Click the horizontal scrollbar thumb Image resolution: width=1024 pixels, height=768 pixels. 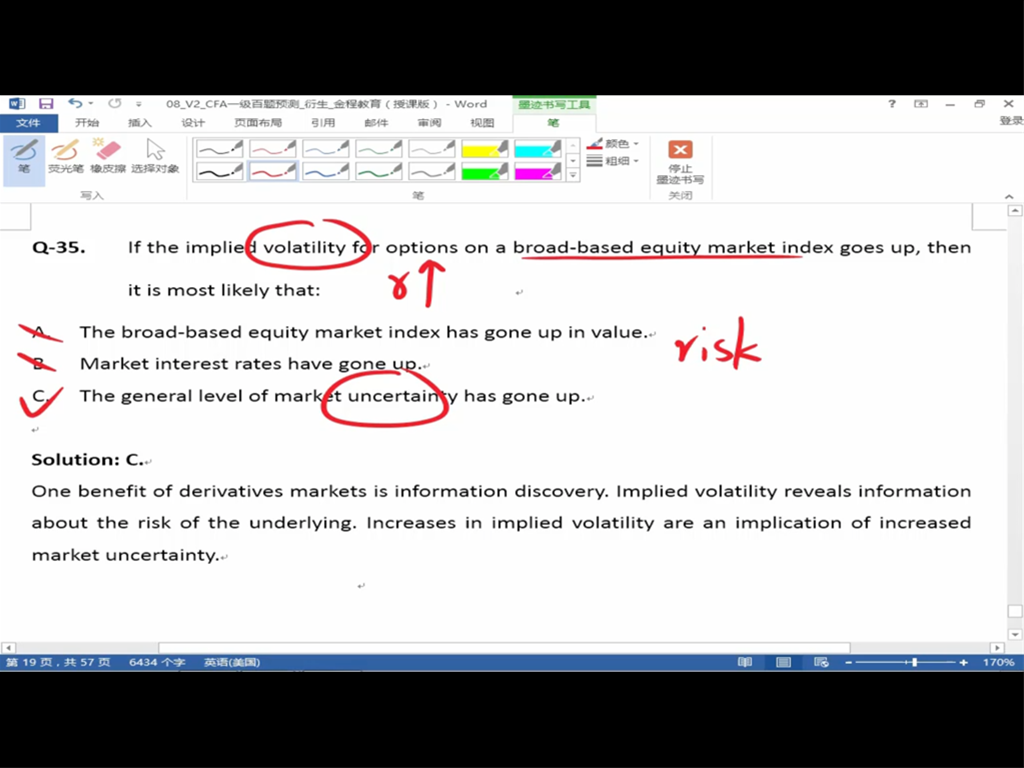click(504, 648)
